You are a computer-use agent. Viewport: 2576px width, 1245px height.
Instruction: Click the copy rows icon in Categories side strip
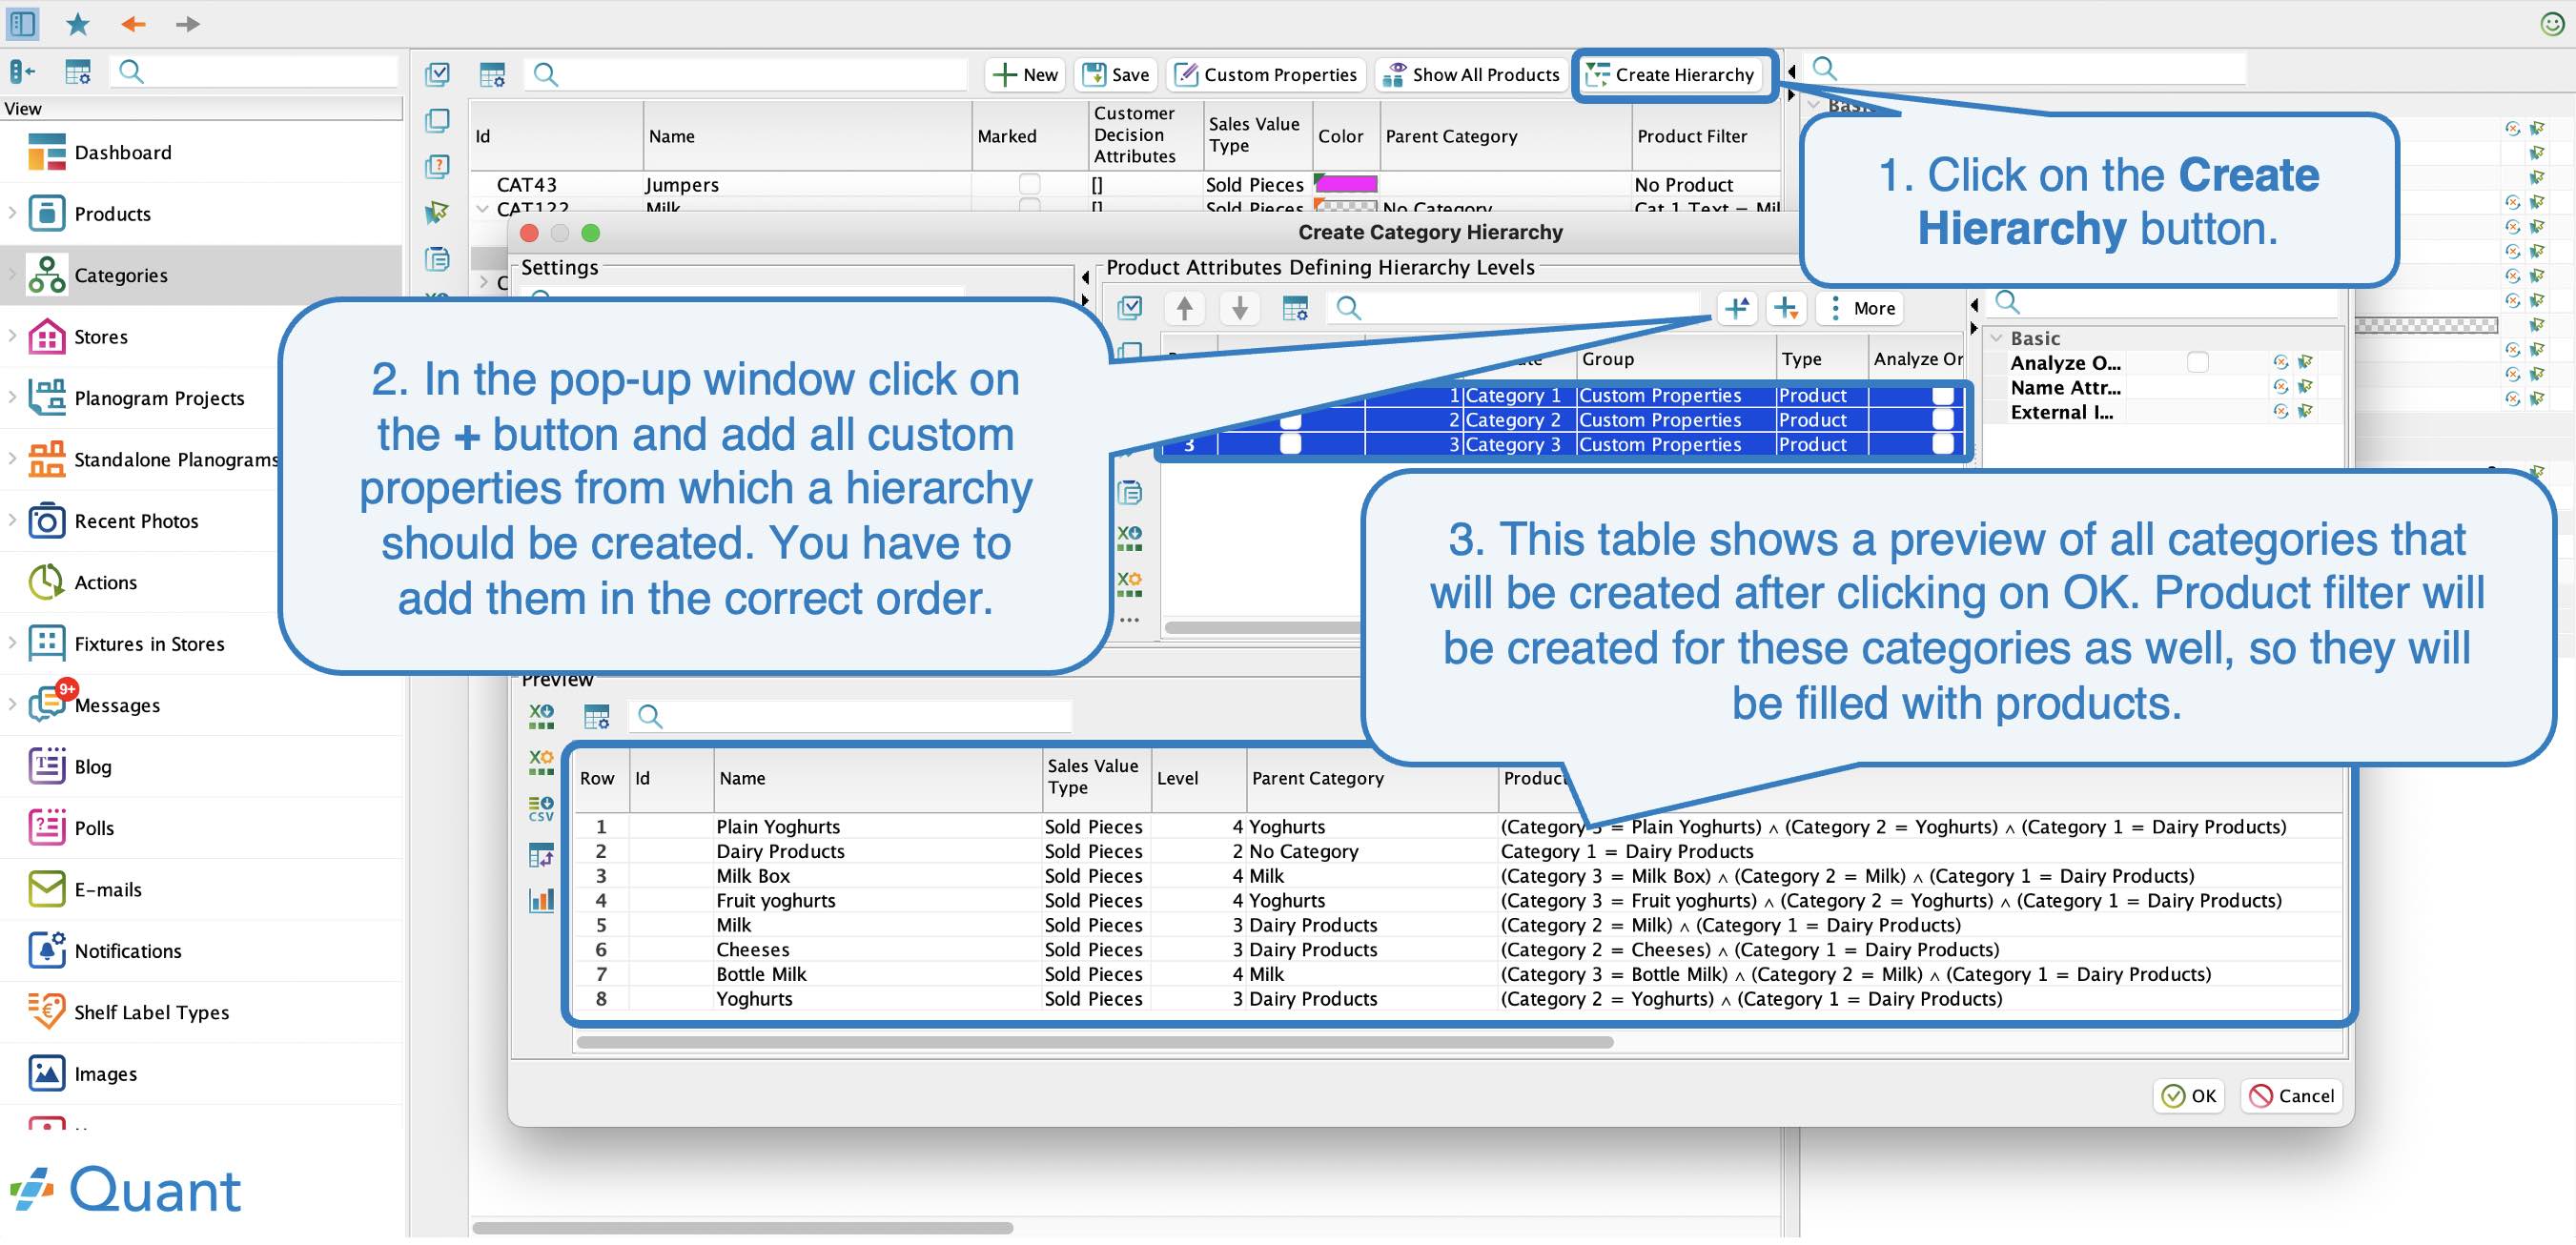(x=437, y=121)
